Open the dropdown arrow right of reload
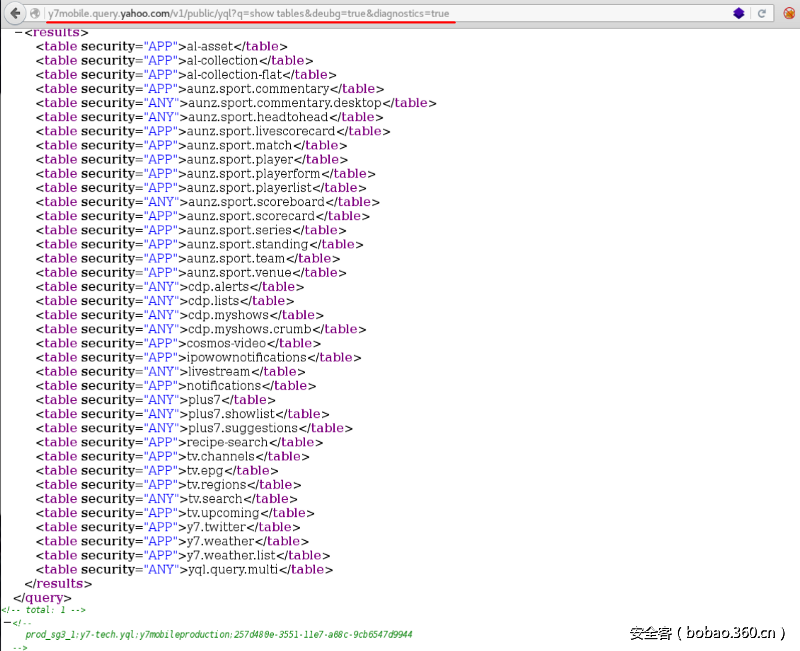 (786, 13)
